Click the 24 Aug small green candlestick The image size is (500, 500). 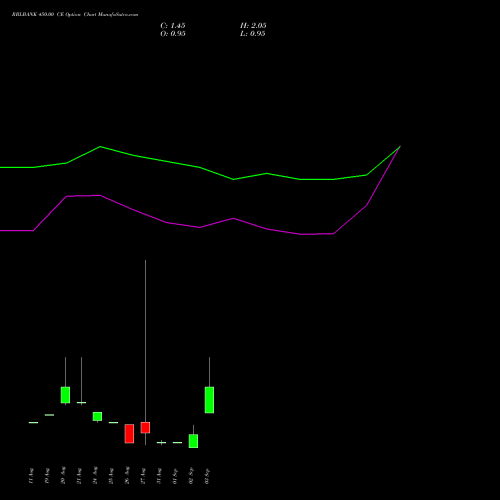click(x=97, y=417)
